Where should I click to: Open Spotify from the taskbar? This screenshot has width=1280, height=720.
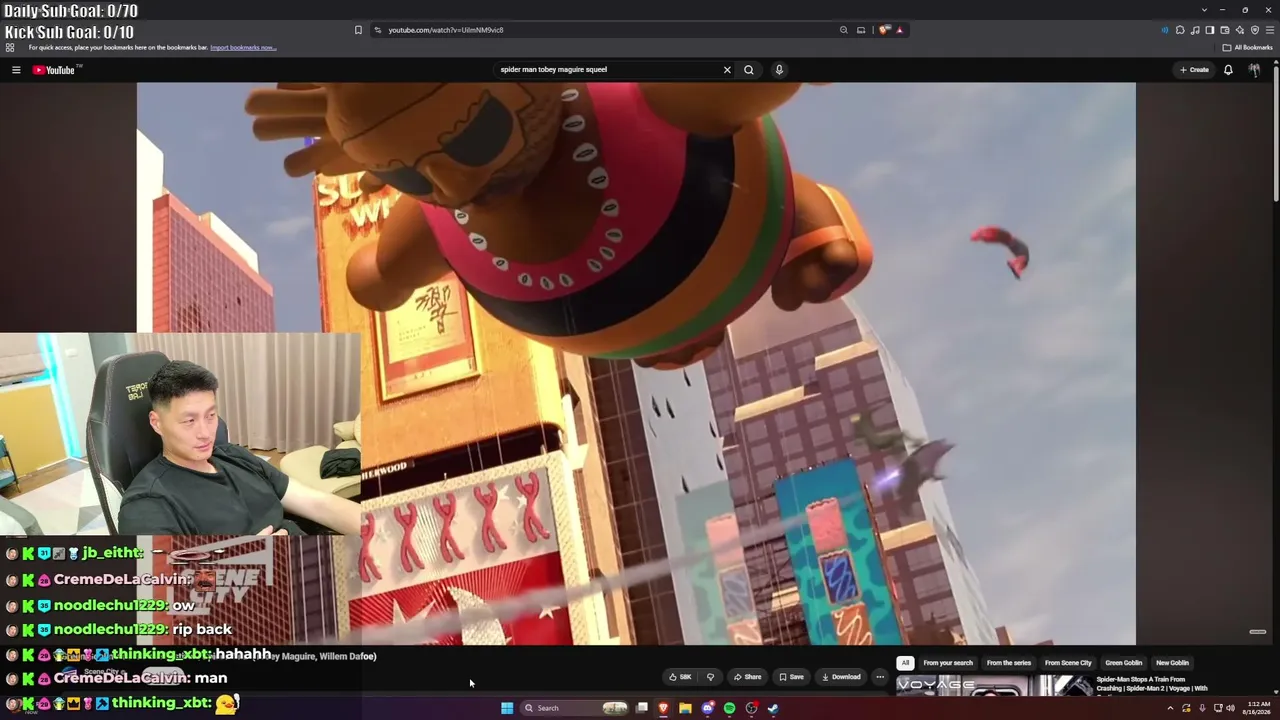729,708
